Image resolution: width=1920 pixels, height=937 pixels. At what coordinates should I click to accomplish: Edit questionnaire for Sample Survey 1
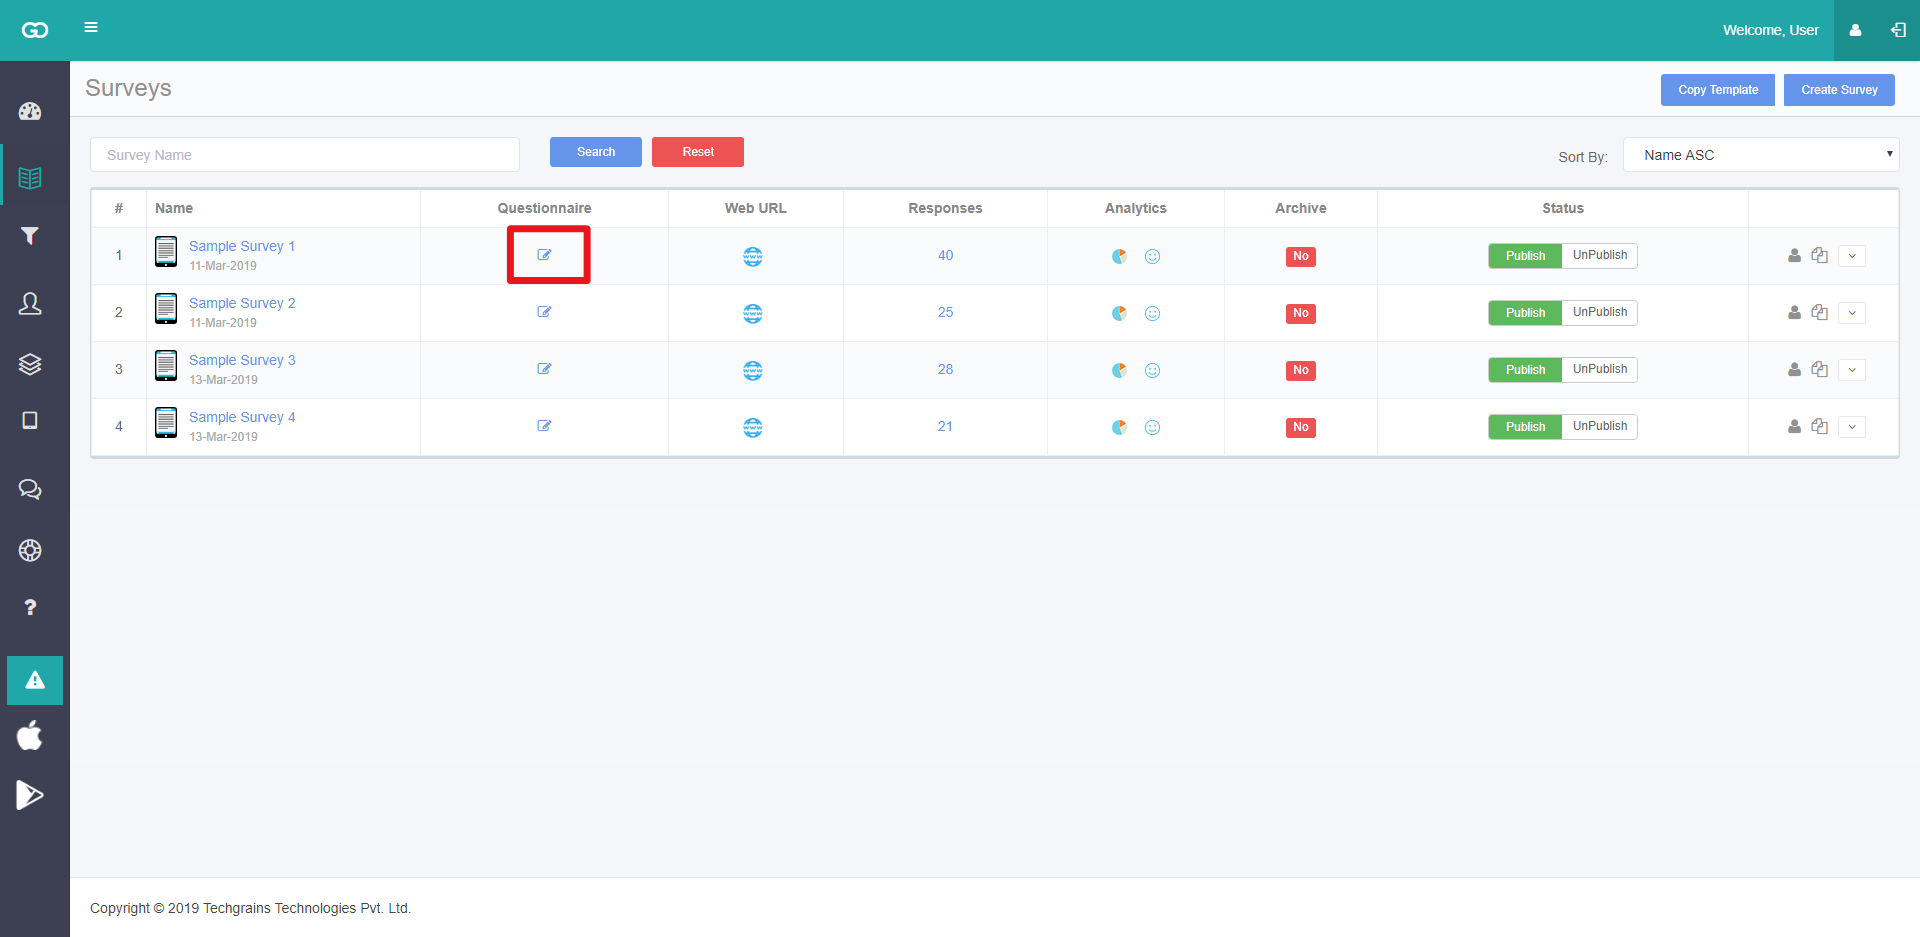pyautogui.click(x=544, y=255)
